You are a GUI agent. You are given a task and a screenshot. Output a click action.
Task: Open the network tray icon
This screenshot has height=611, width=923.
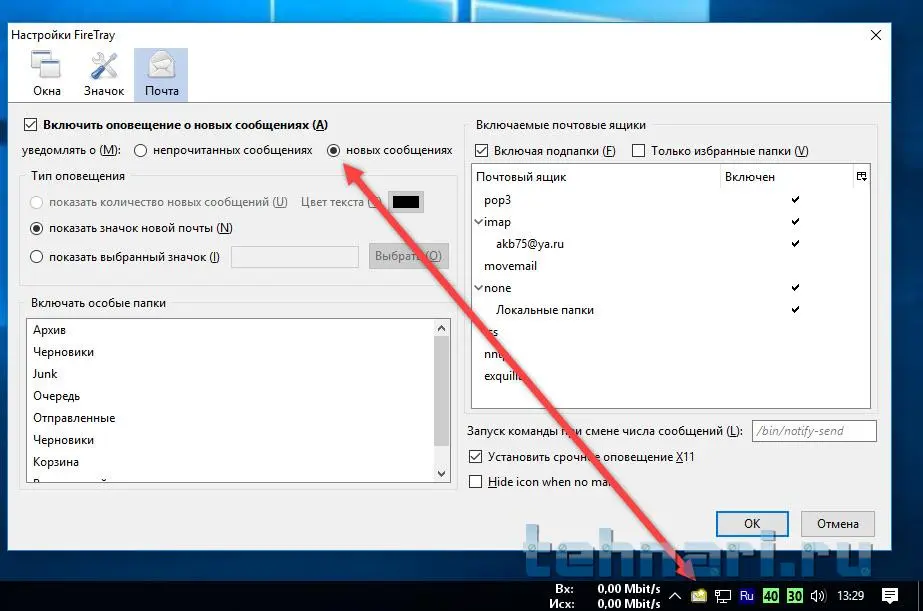coord(722,596)
